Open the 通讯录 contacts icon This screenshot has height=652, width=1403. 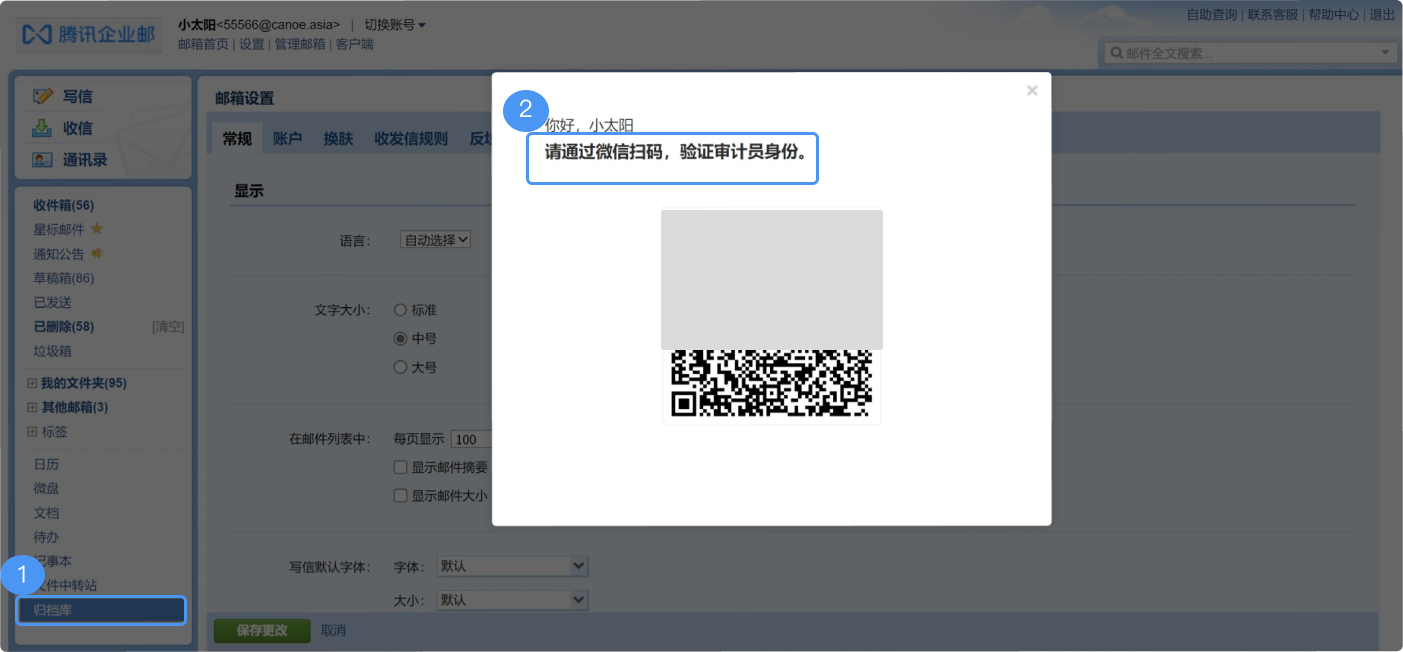[x=42, y=160]
